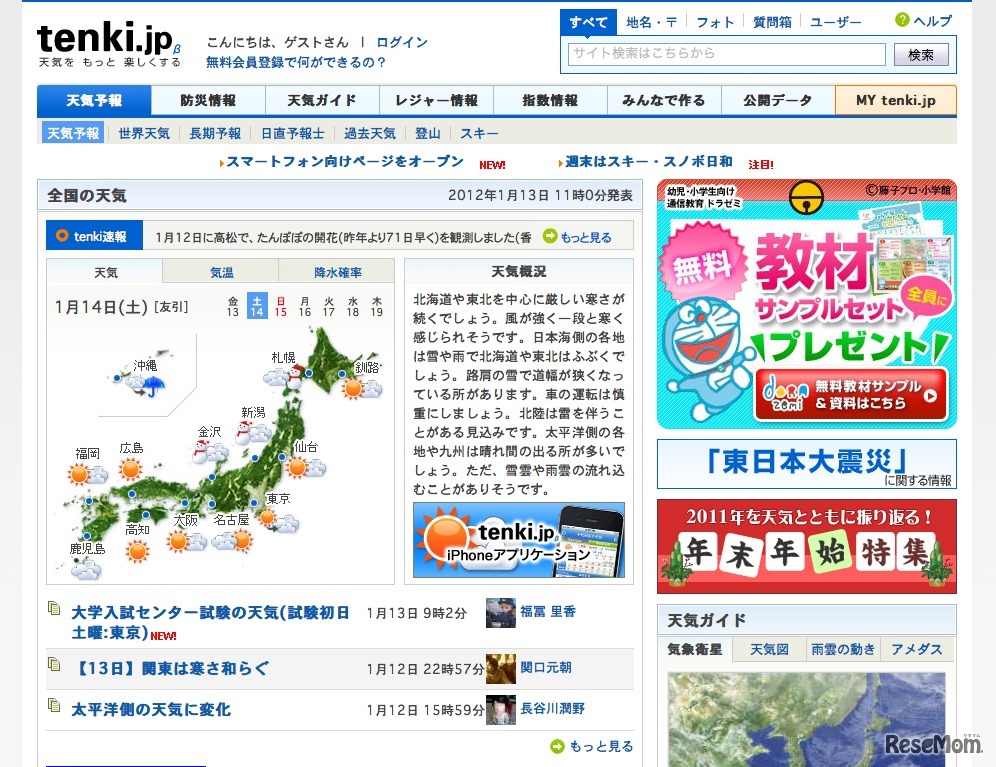The image size is (996, 767).
Task: Open the ログイン link
Action: [401, 42]
